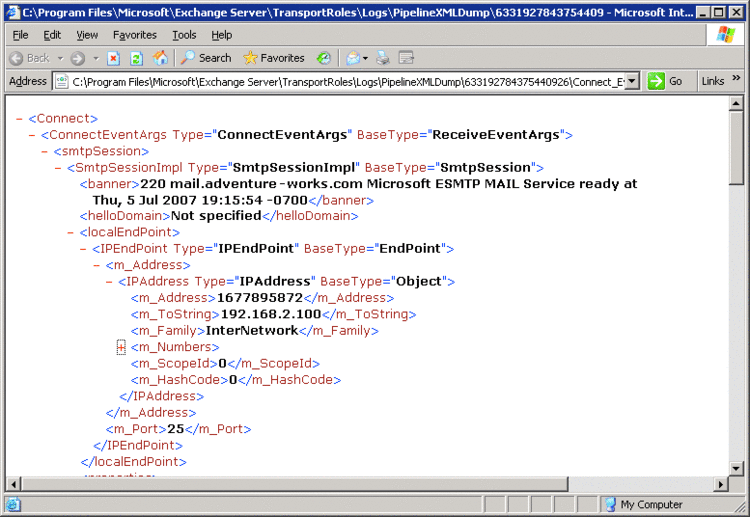Click the Back button label
This screenshot has width=750, height=517.
(x=38, y=58)
